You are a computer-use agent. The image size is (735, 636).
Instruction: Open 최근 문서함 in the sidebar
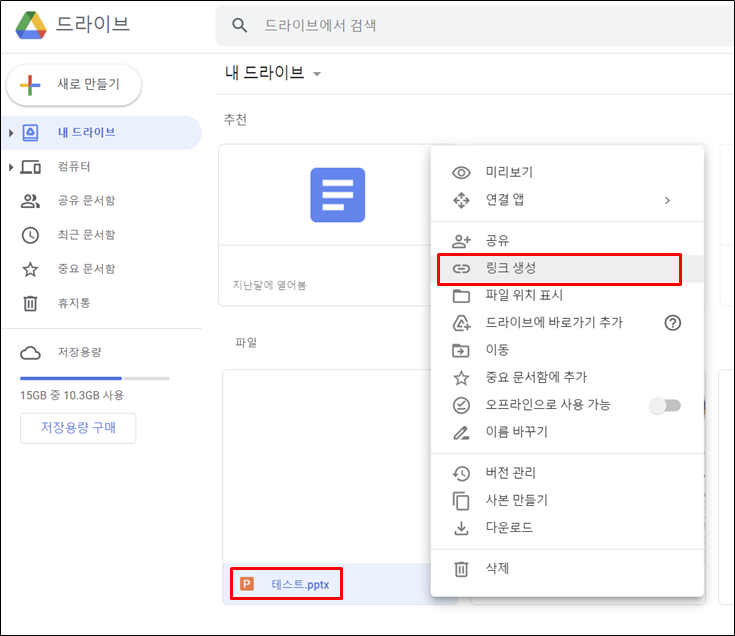tap(102, 235)
